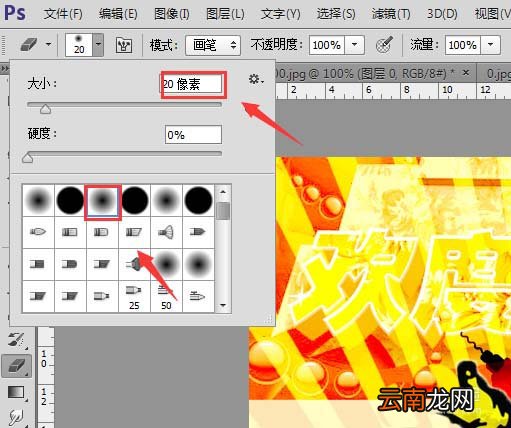This screenshot has width=511, height=428.
Task: Click the 不透明度 100% input field
Action: click(327, 45)
